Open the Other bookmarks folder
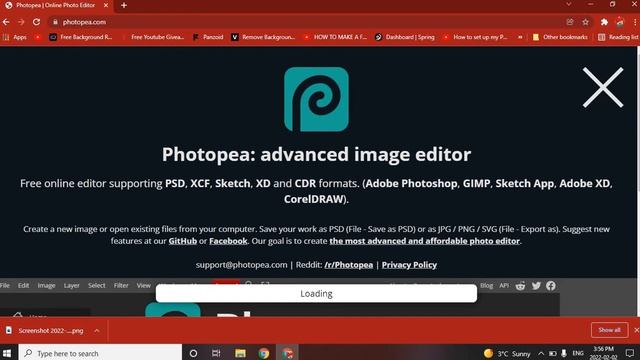 [560, 37]
